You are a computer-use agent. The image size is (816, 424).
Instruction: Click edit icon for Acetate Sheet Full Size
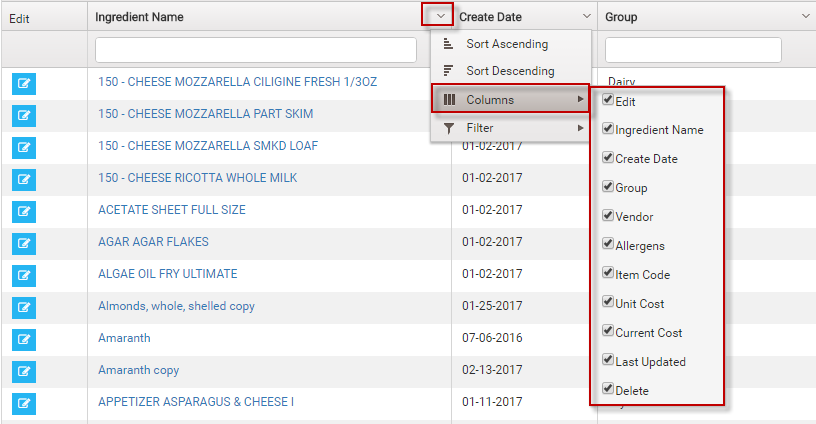tap(24, 212)
